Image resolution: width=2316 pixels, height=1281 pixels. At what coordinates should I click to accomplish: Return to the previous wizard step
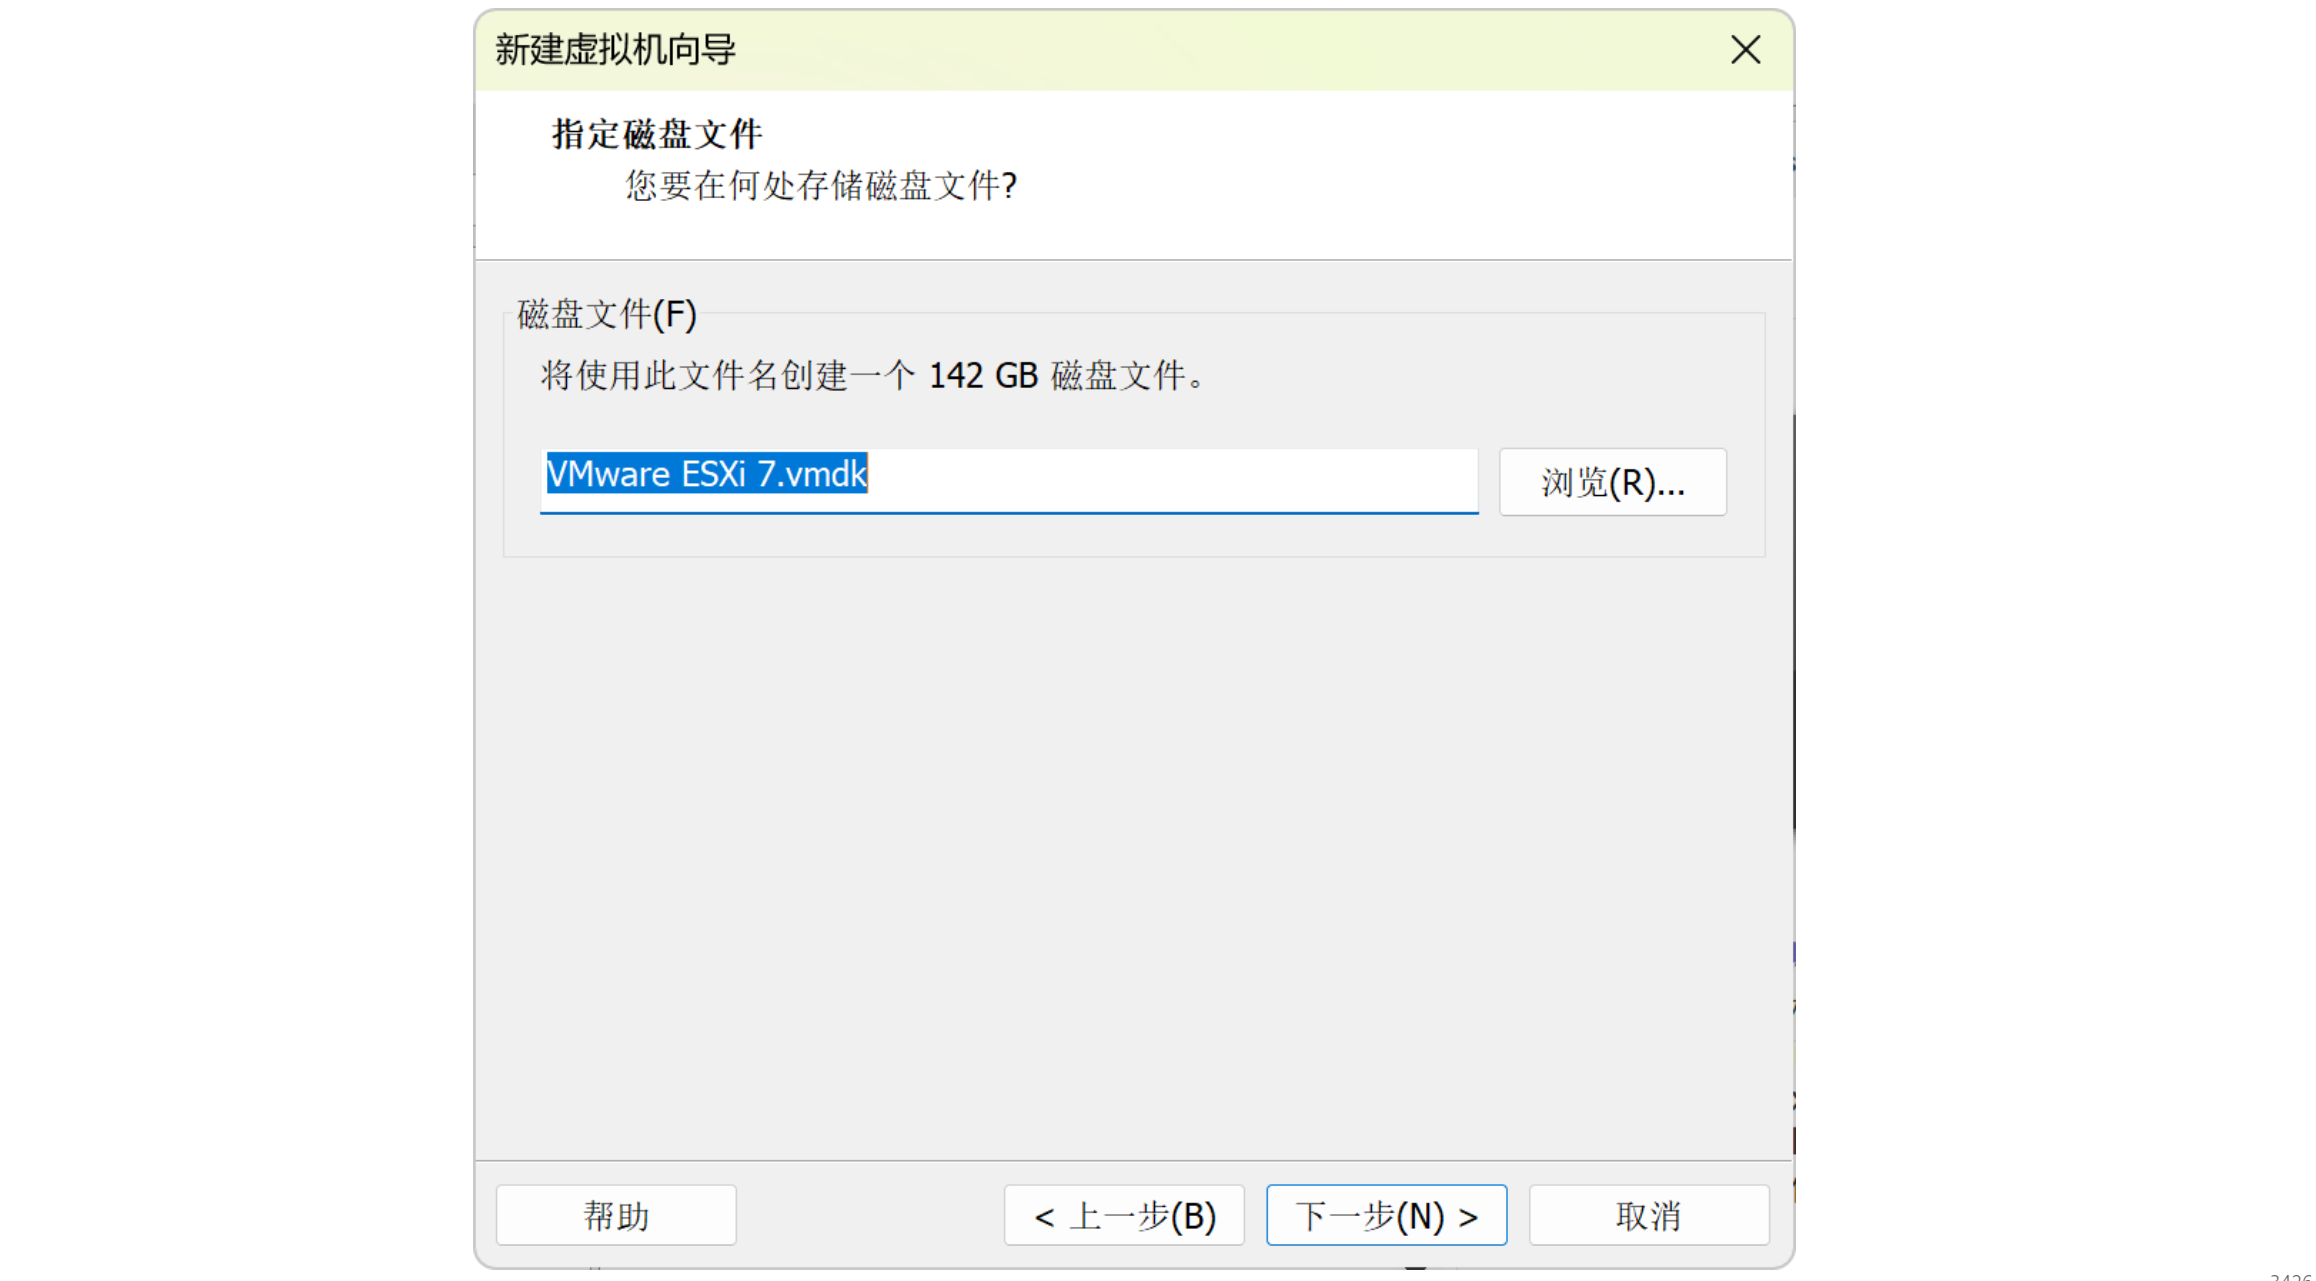coord(1124,1215)
